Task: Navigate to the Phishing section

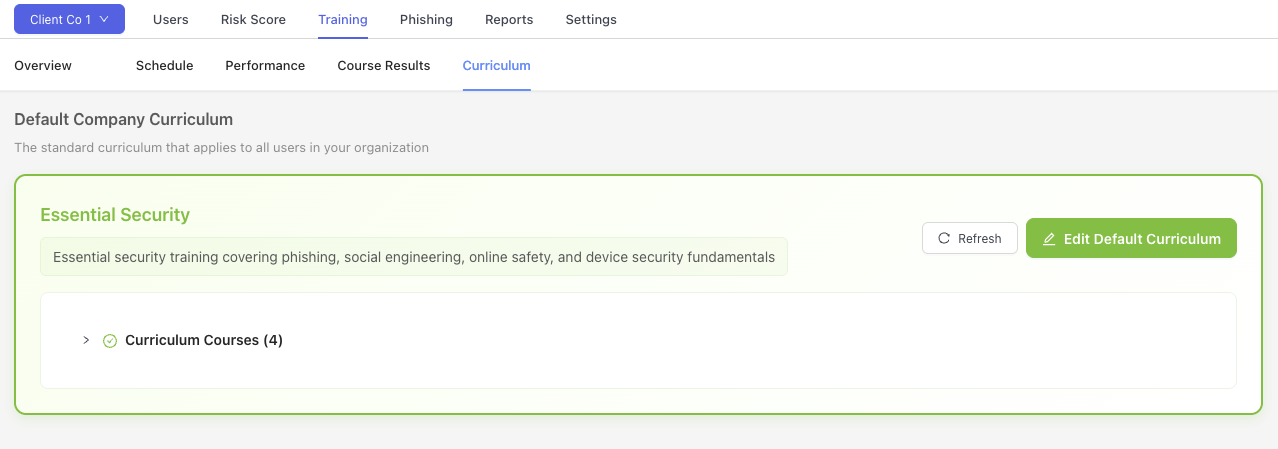Action: (426, 19)
